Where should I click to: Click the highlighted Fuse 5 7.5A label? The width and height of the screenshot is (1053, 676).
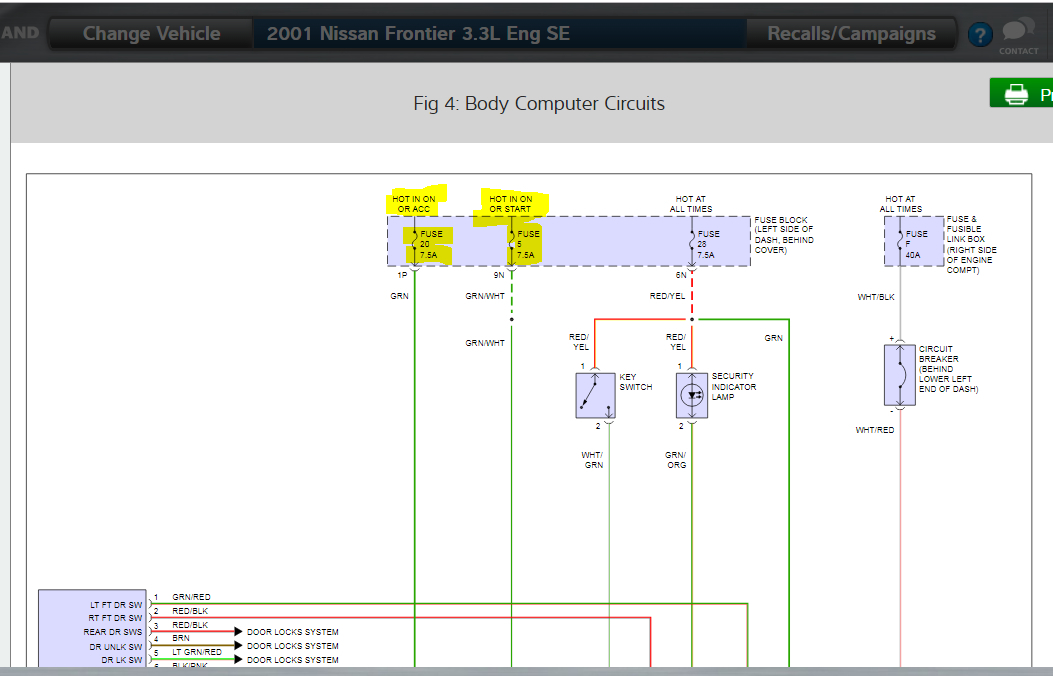point(526,244)
